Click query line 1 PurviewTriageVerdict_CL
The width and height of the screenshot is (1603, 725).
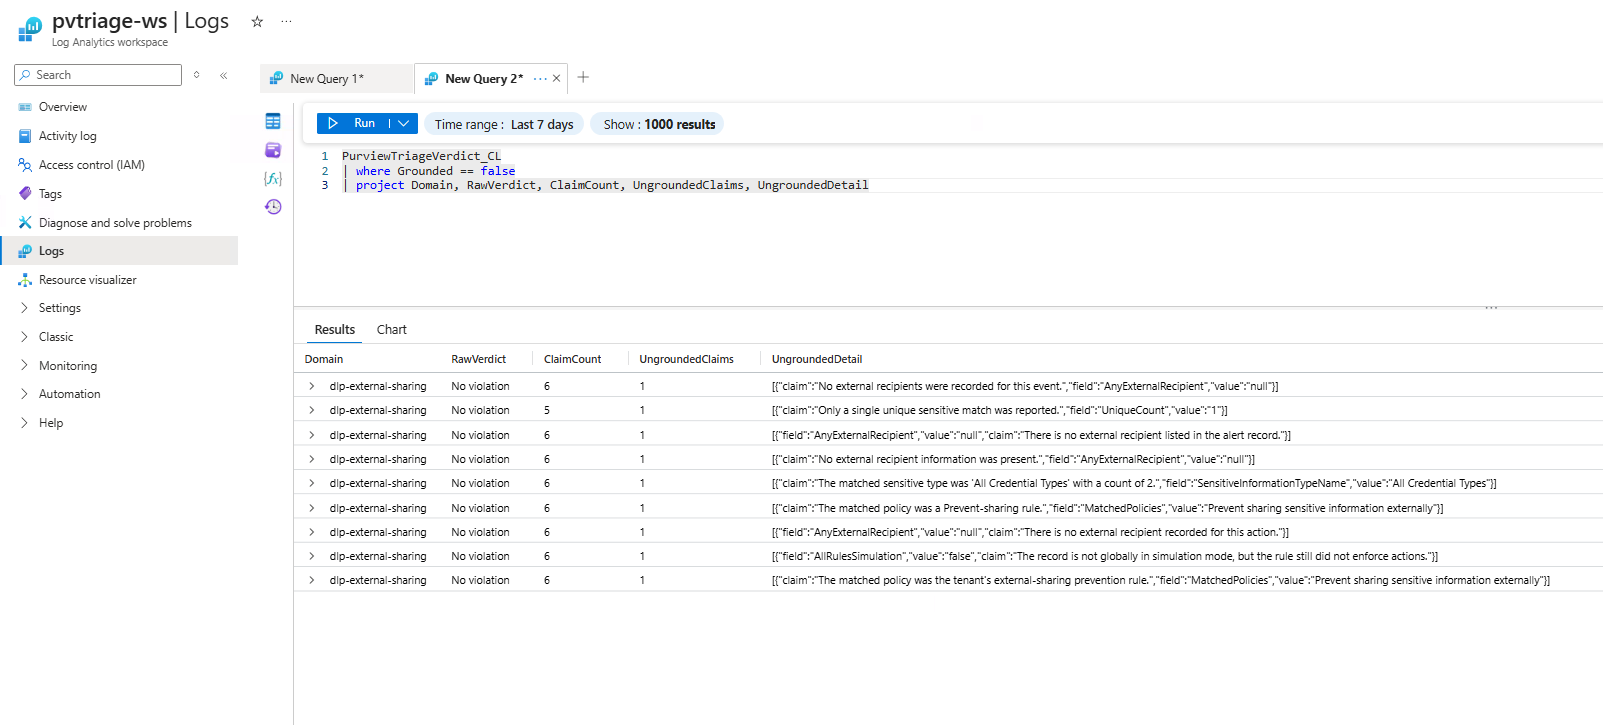tap(421, 156)
